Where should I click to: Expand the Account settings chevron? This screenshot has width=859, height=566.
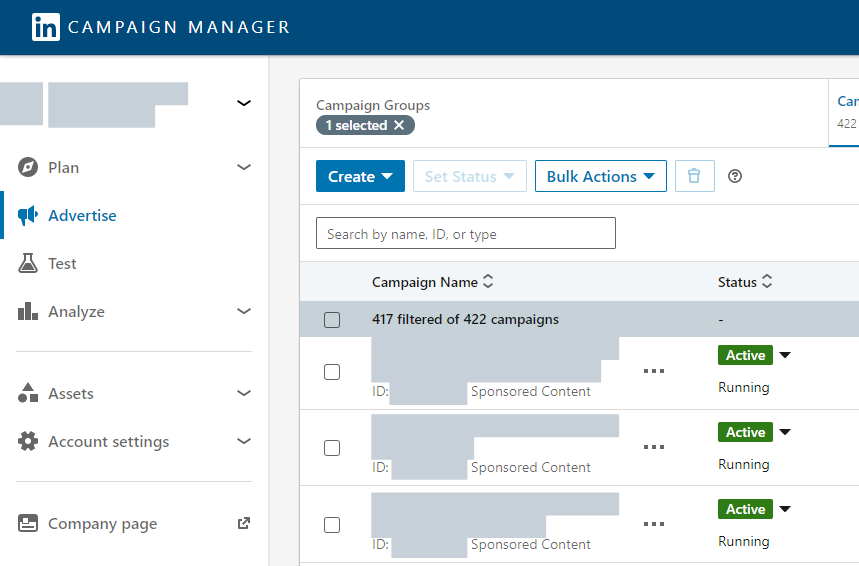(x=244, y=441)
